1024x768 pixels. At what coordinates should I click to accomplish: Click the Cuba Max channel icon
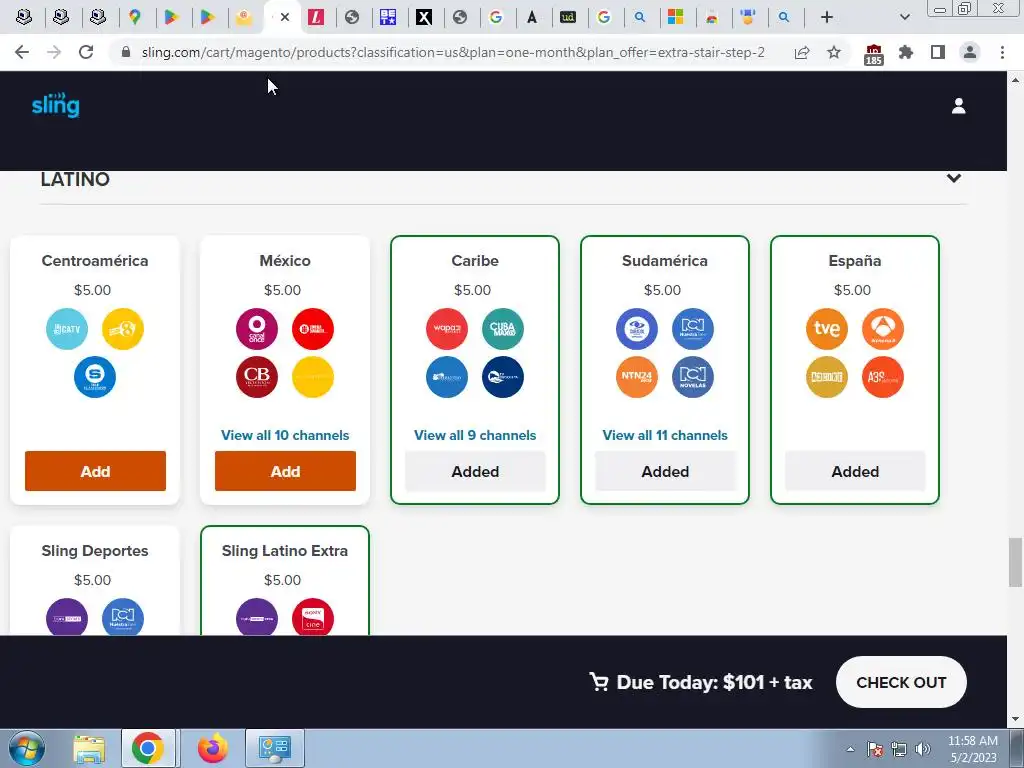point(503,328)
